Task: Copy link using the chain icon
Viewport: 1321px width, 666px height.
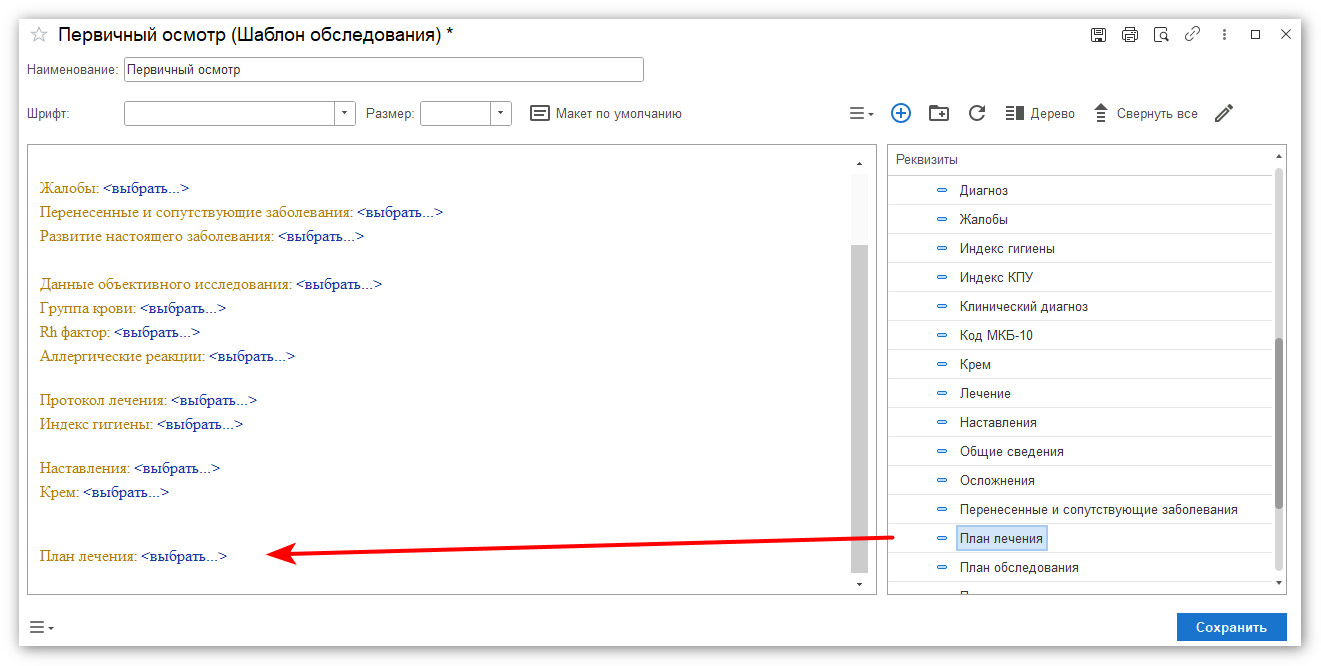Action: [x=1192, y=34]
